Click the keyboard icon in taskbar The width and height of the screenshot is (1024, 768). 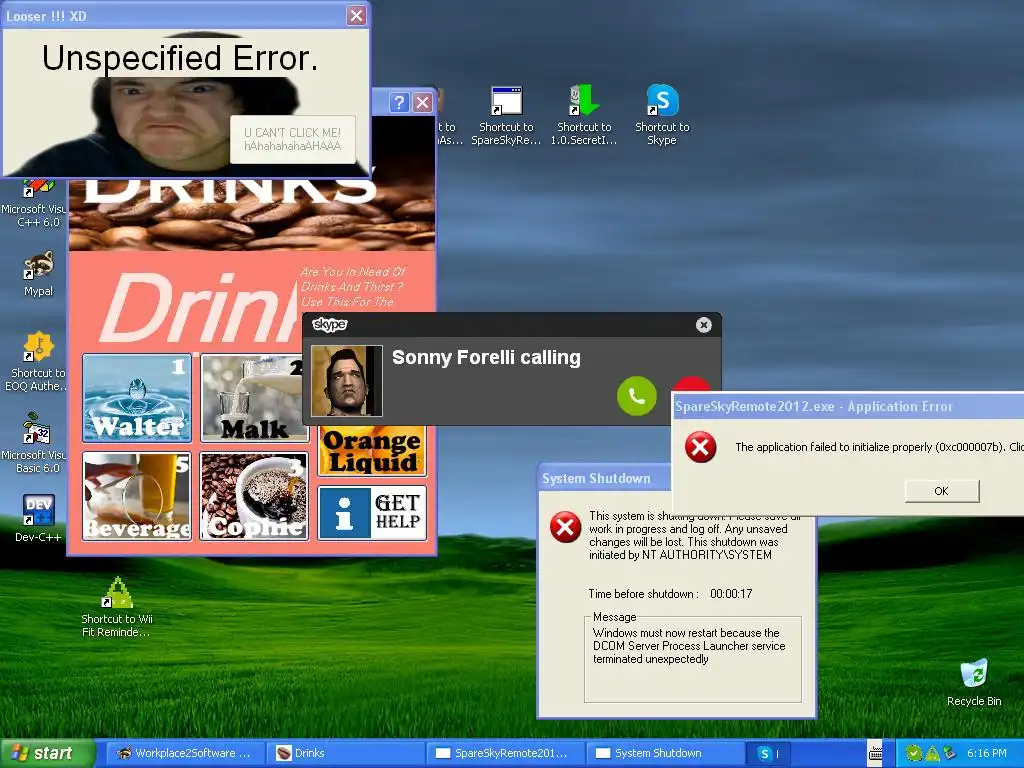(x=876, y=754)
